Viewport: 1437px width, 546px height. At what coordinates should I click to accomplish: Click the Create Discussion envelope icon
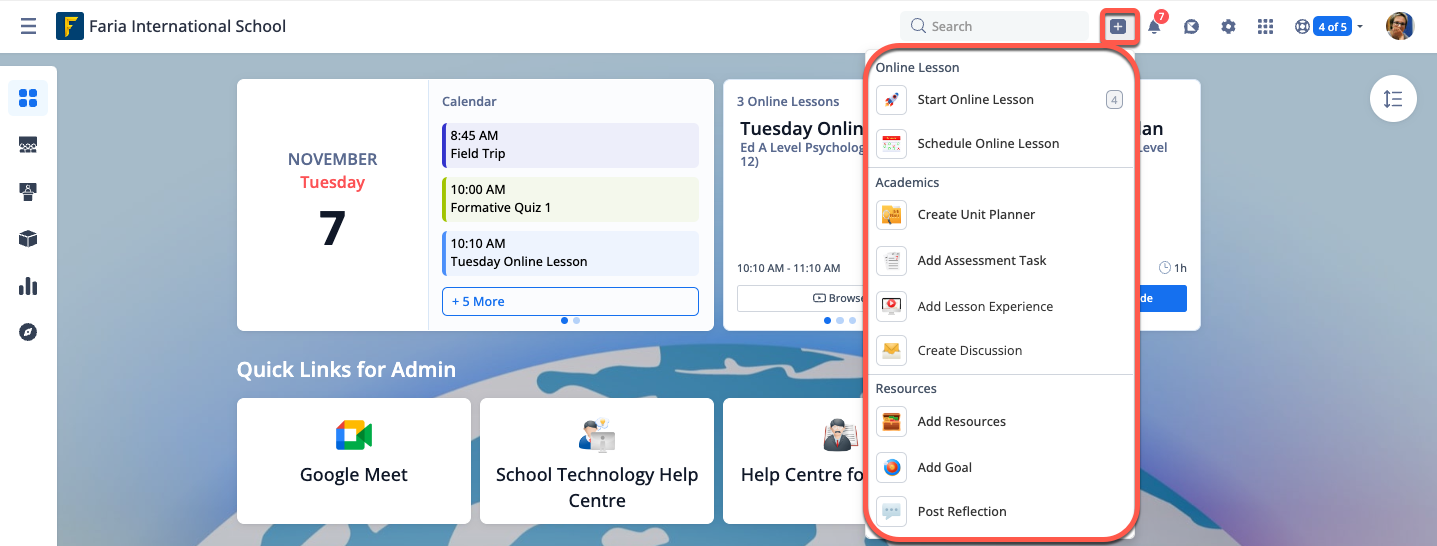coord(891,351)
